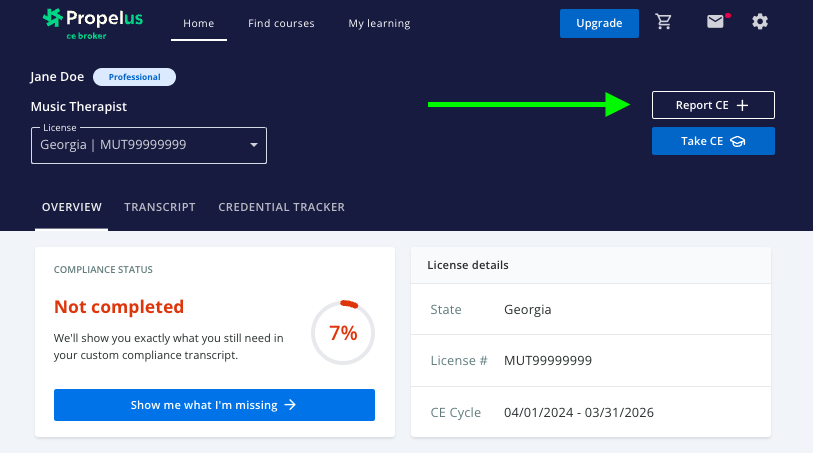Click the Professional badge next to Jane Doe
The image size is (813, 453).
pyautogui.click(x=134, y=77)
